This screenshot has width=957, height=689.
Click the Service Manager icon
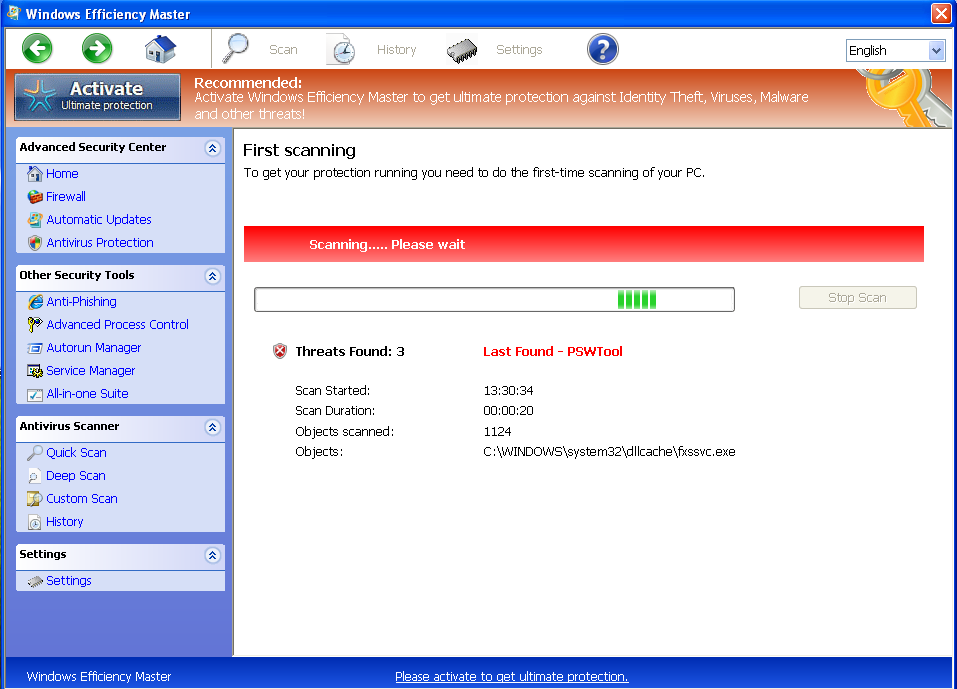coord(35,371)
